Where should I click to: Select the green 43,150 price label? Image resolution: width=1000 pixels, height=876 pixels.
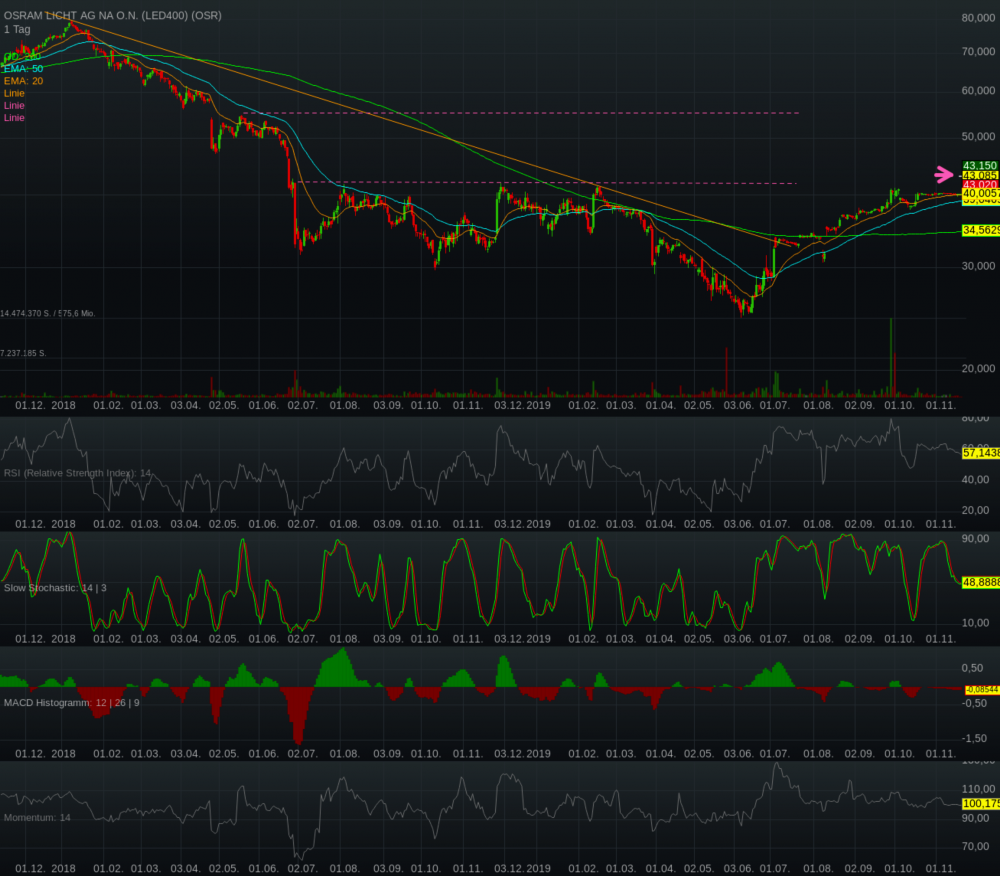(980, 165)
